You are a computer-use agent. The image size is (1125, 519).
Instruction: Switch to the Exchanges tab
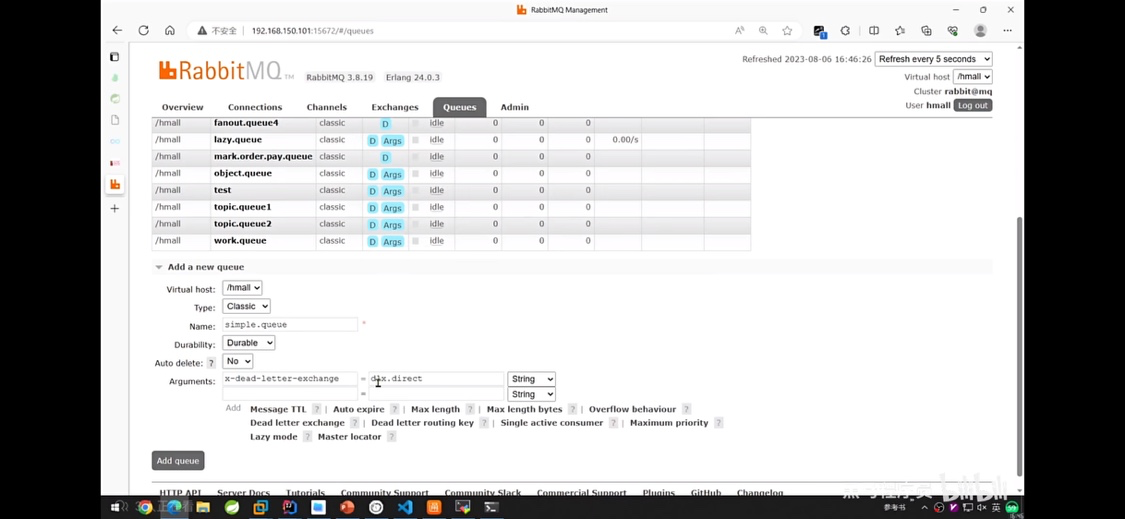[395, 107]
